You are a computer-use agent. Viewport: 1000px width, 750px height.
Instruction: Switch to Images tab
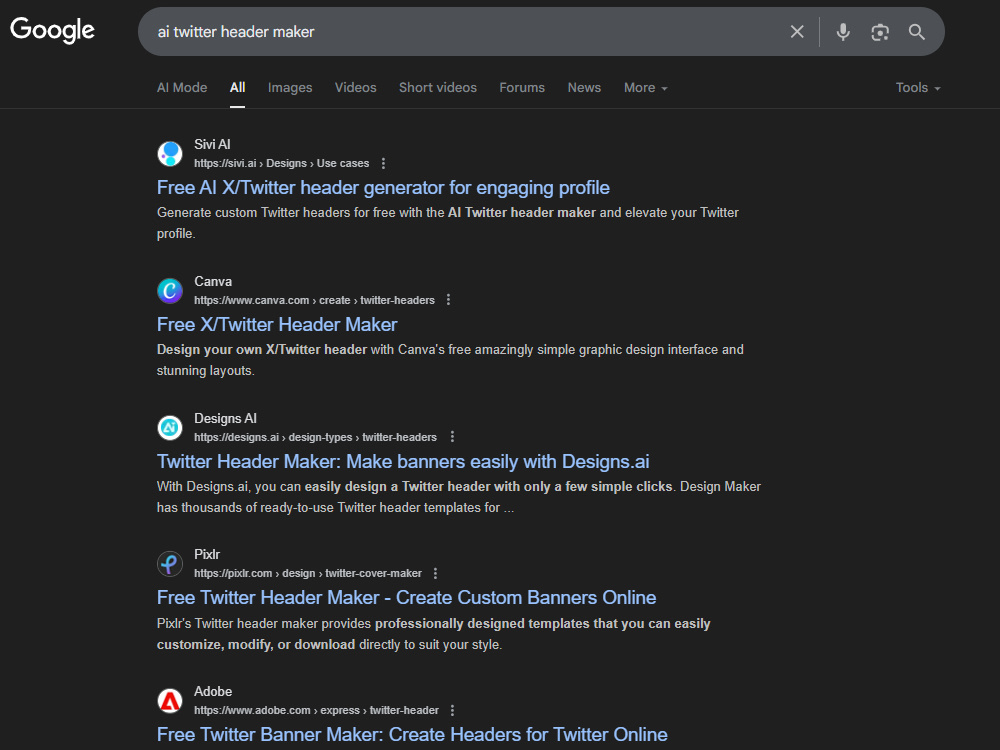[x=290, y=87]
